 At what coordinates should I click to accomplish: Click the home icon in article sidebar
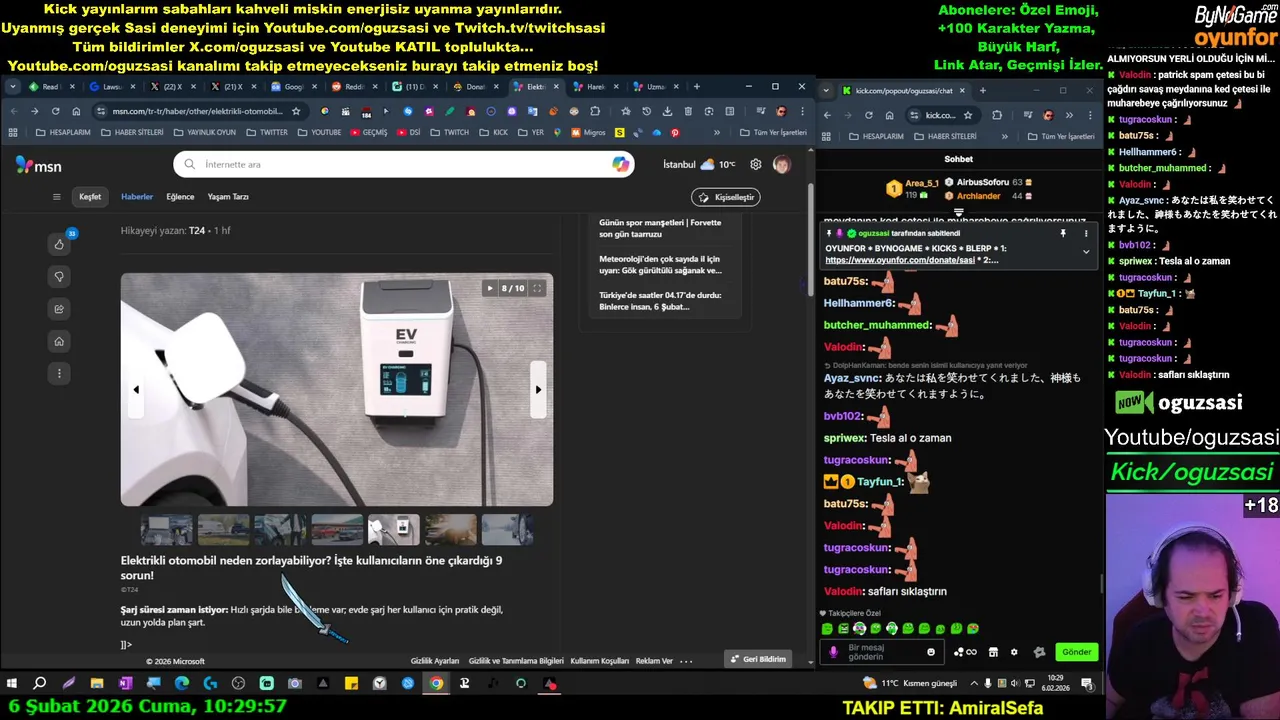(59, 341)
